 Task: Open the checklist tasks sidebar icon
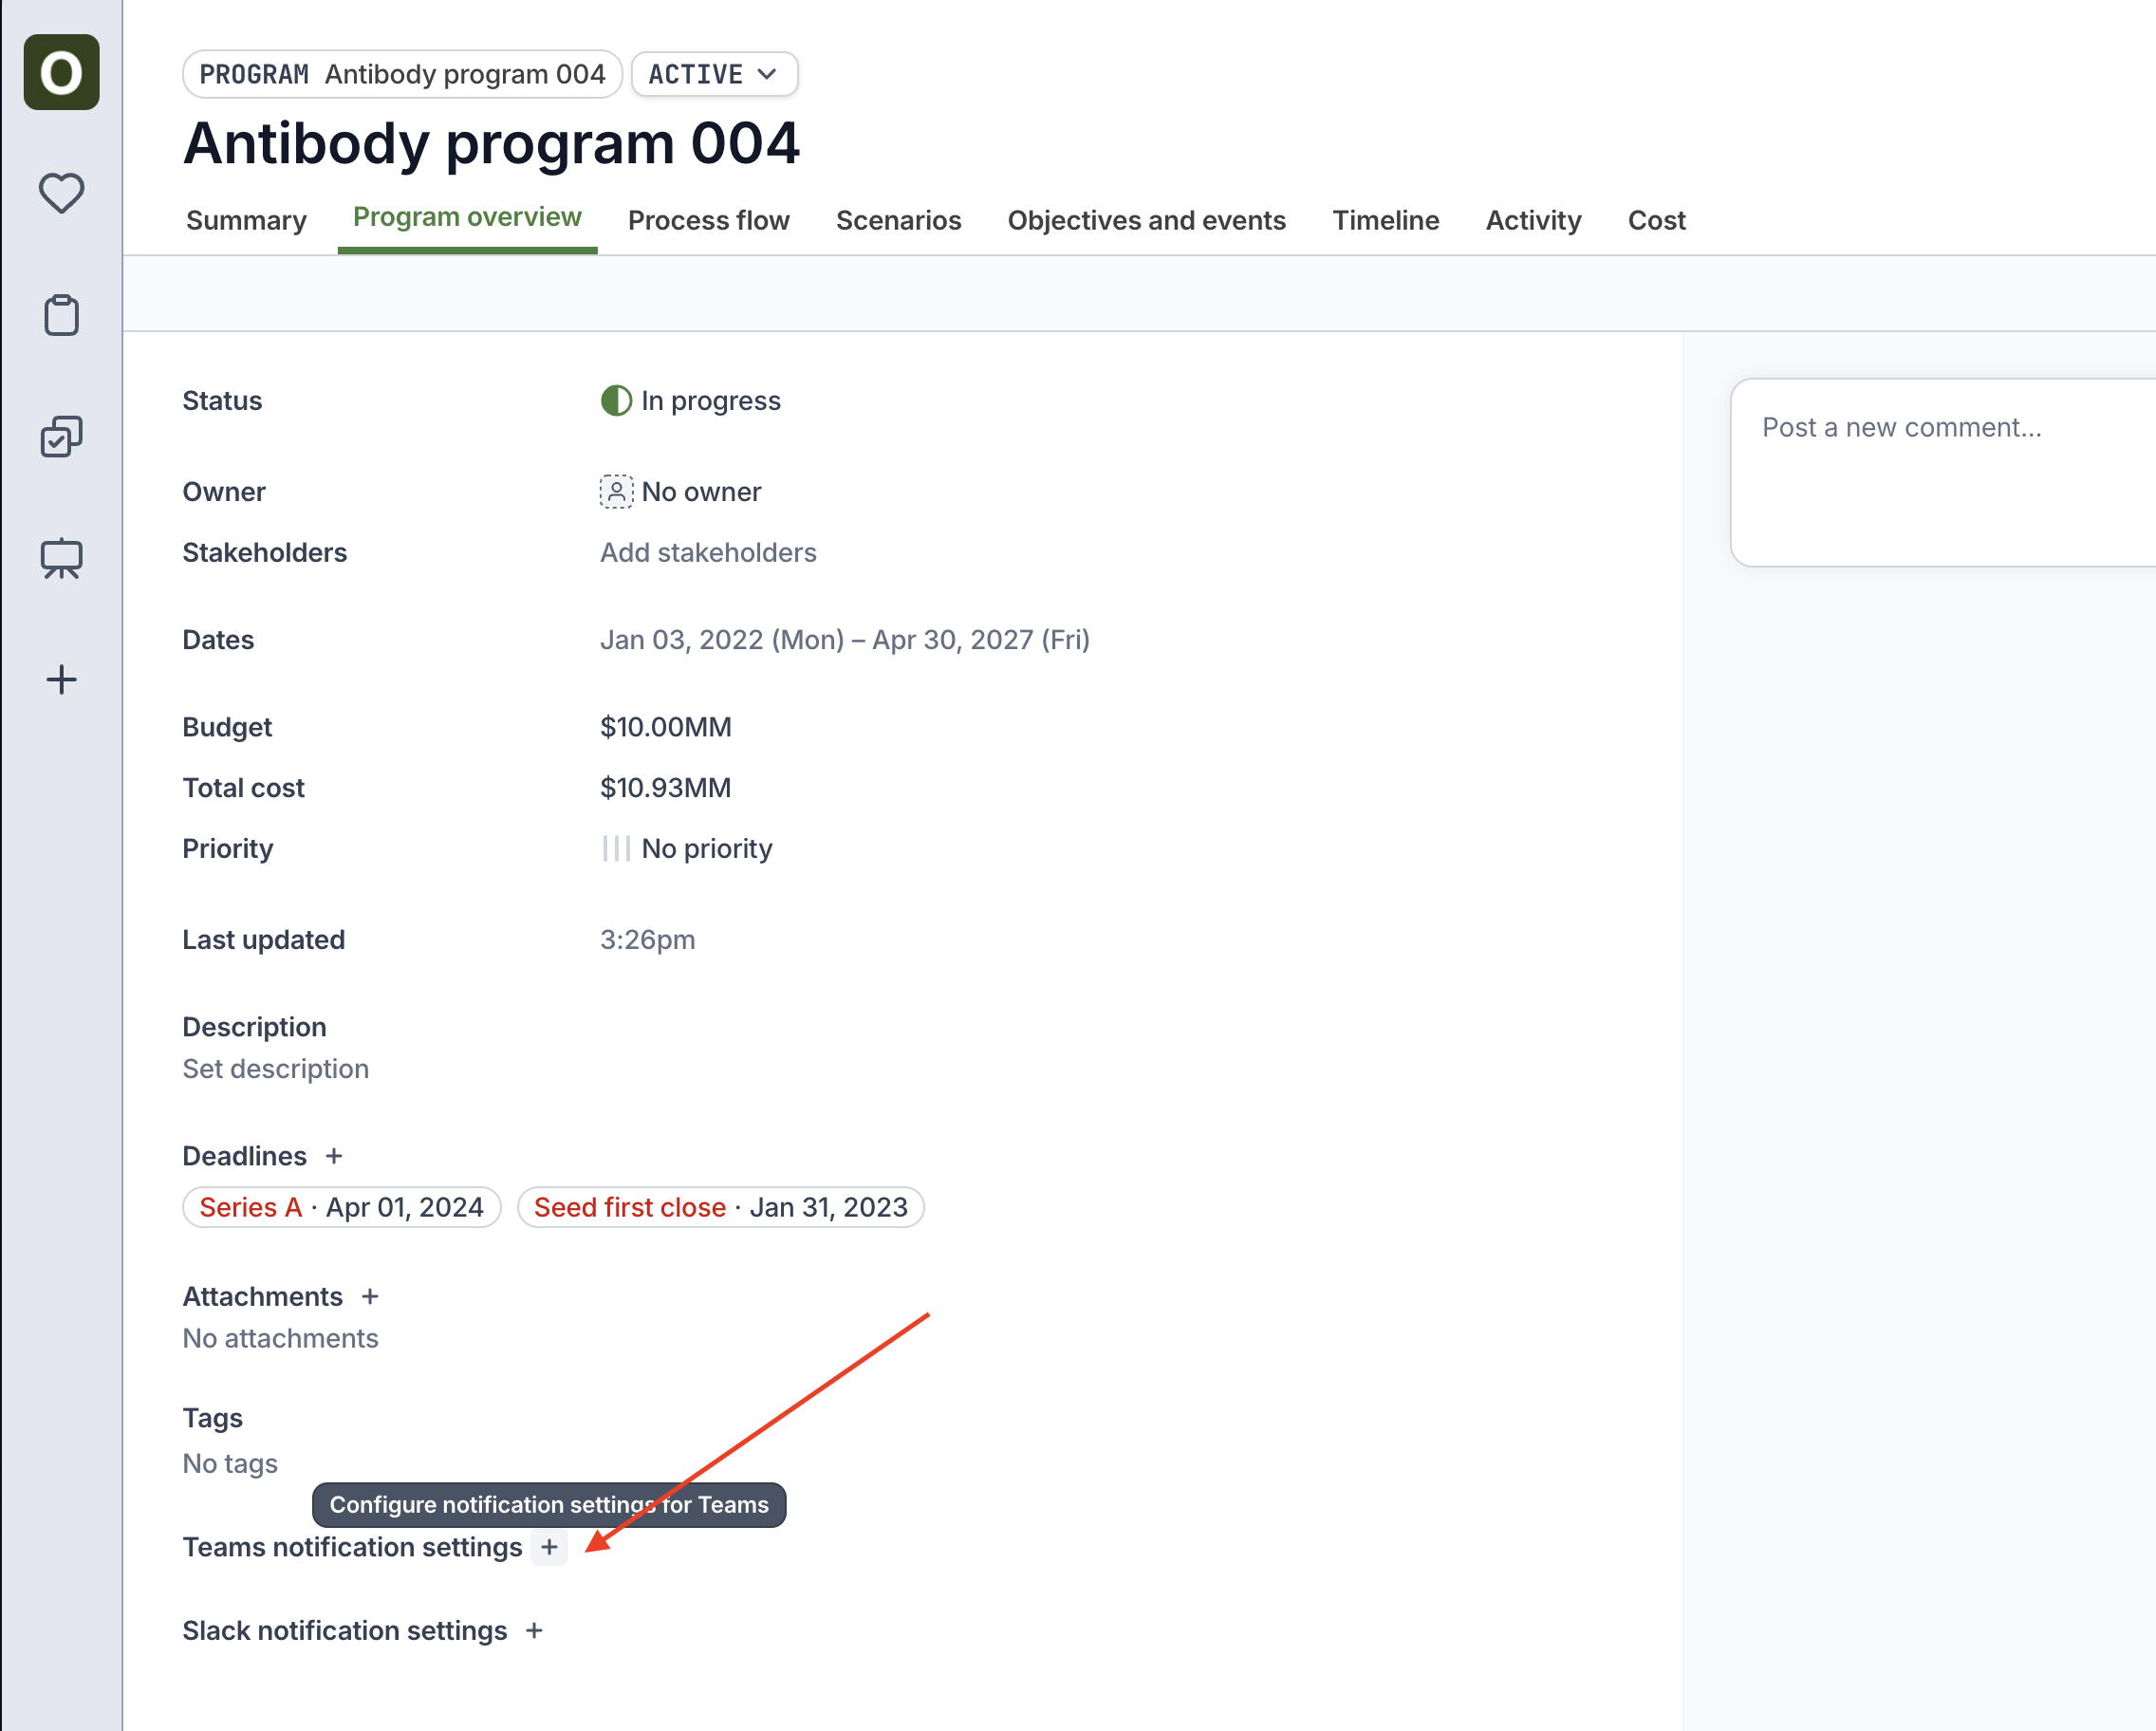[x=61, y=437]
